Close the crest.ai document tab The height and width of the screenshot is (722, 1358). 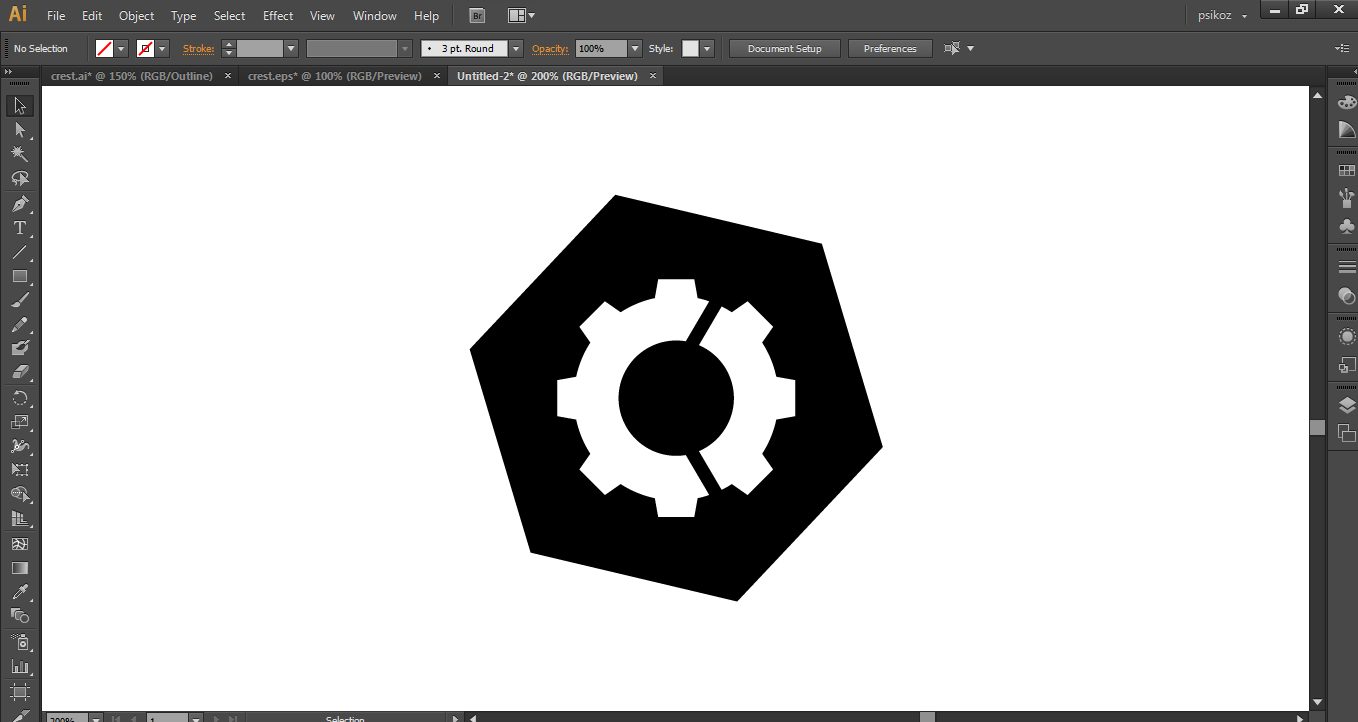[x=228, y=76]
